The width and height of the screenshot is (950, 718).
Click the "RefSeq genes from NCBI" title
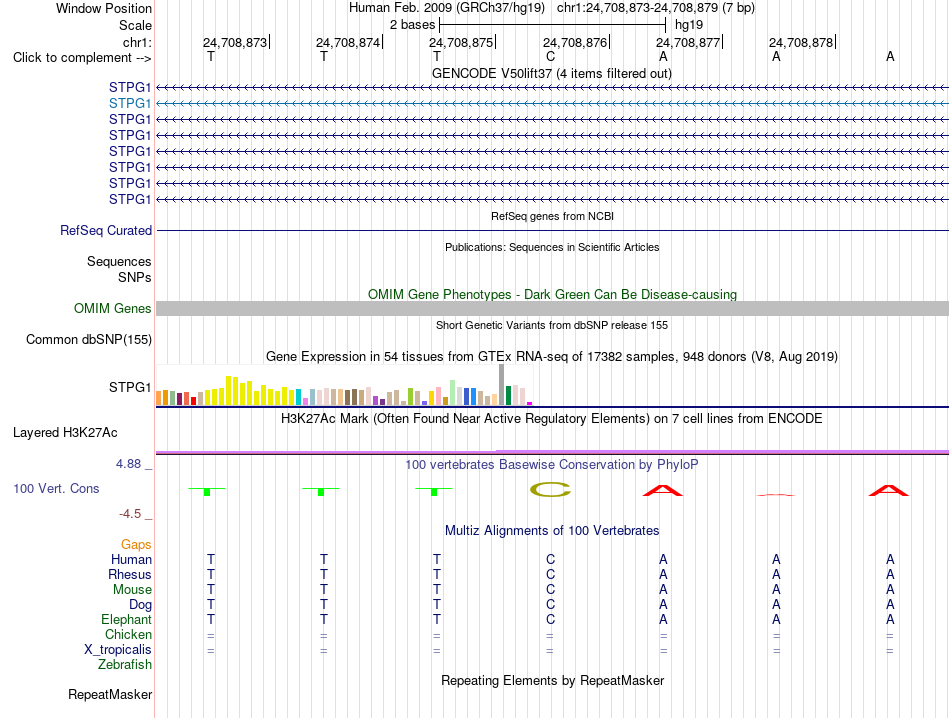[552, 216]
